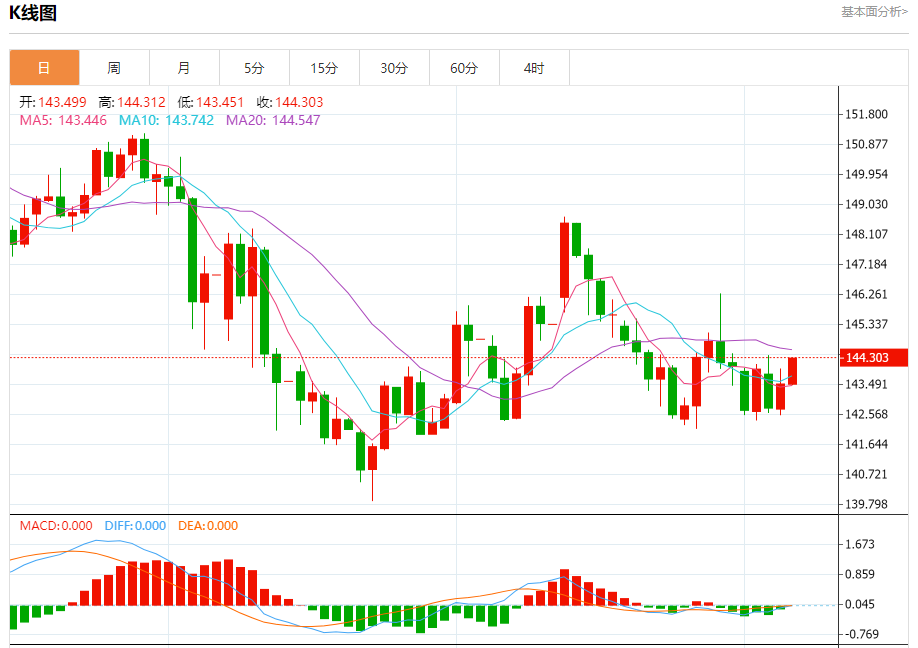Click the 140.721 price axis label

point(866,474)
